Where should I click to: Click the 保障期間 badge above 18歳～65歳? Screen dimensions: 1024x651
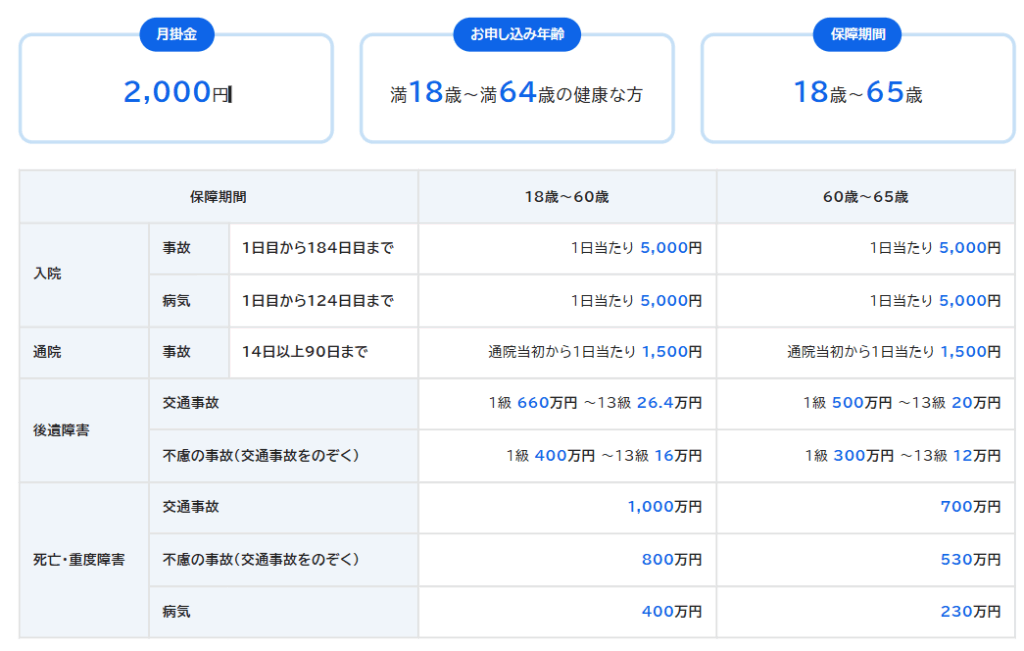(857, 34)
